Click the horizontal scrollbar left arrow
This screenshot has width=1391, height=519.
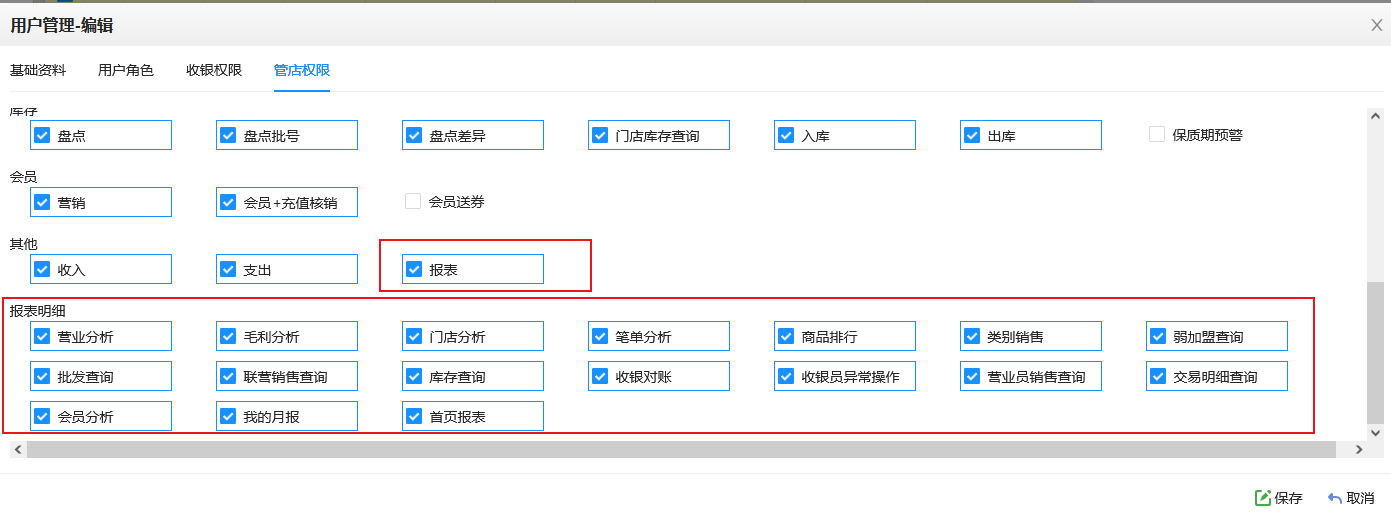[x=17, y=450]
